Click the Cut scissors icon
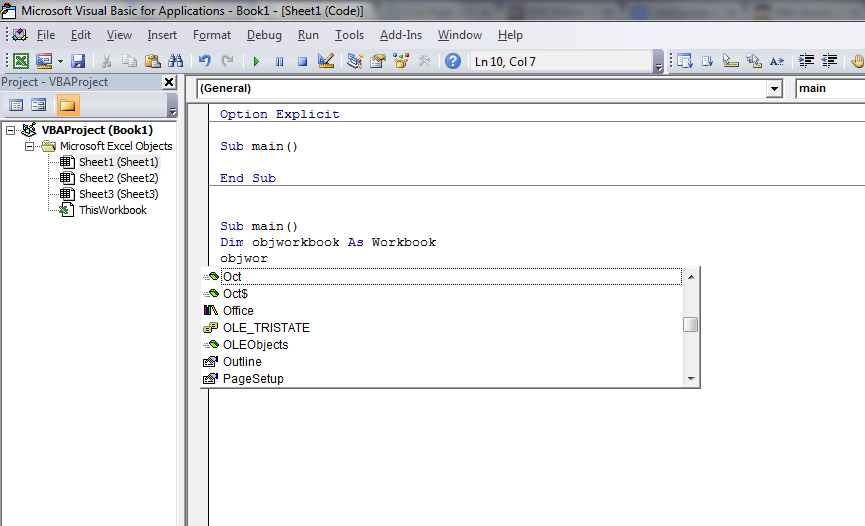Viewport: 865px width, 526px height. click(x=106, y=61)
